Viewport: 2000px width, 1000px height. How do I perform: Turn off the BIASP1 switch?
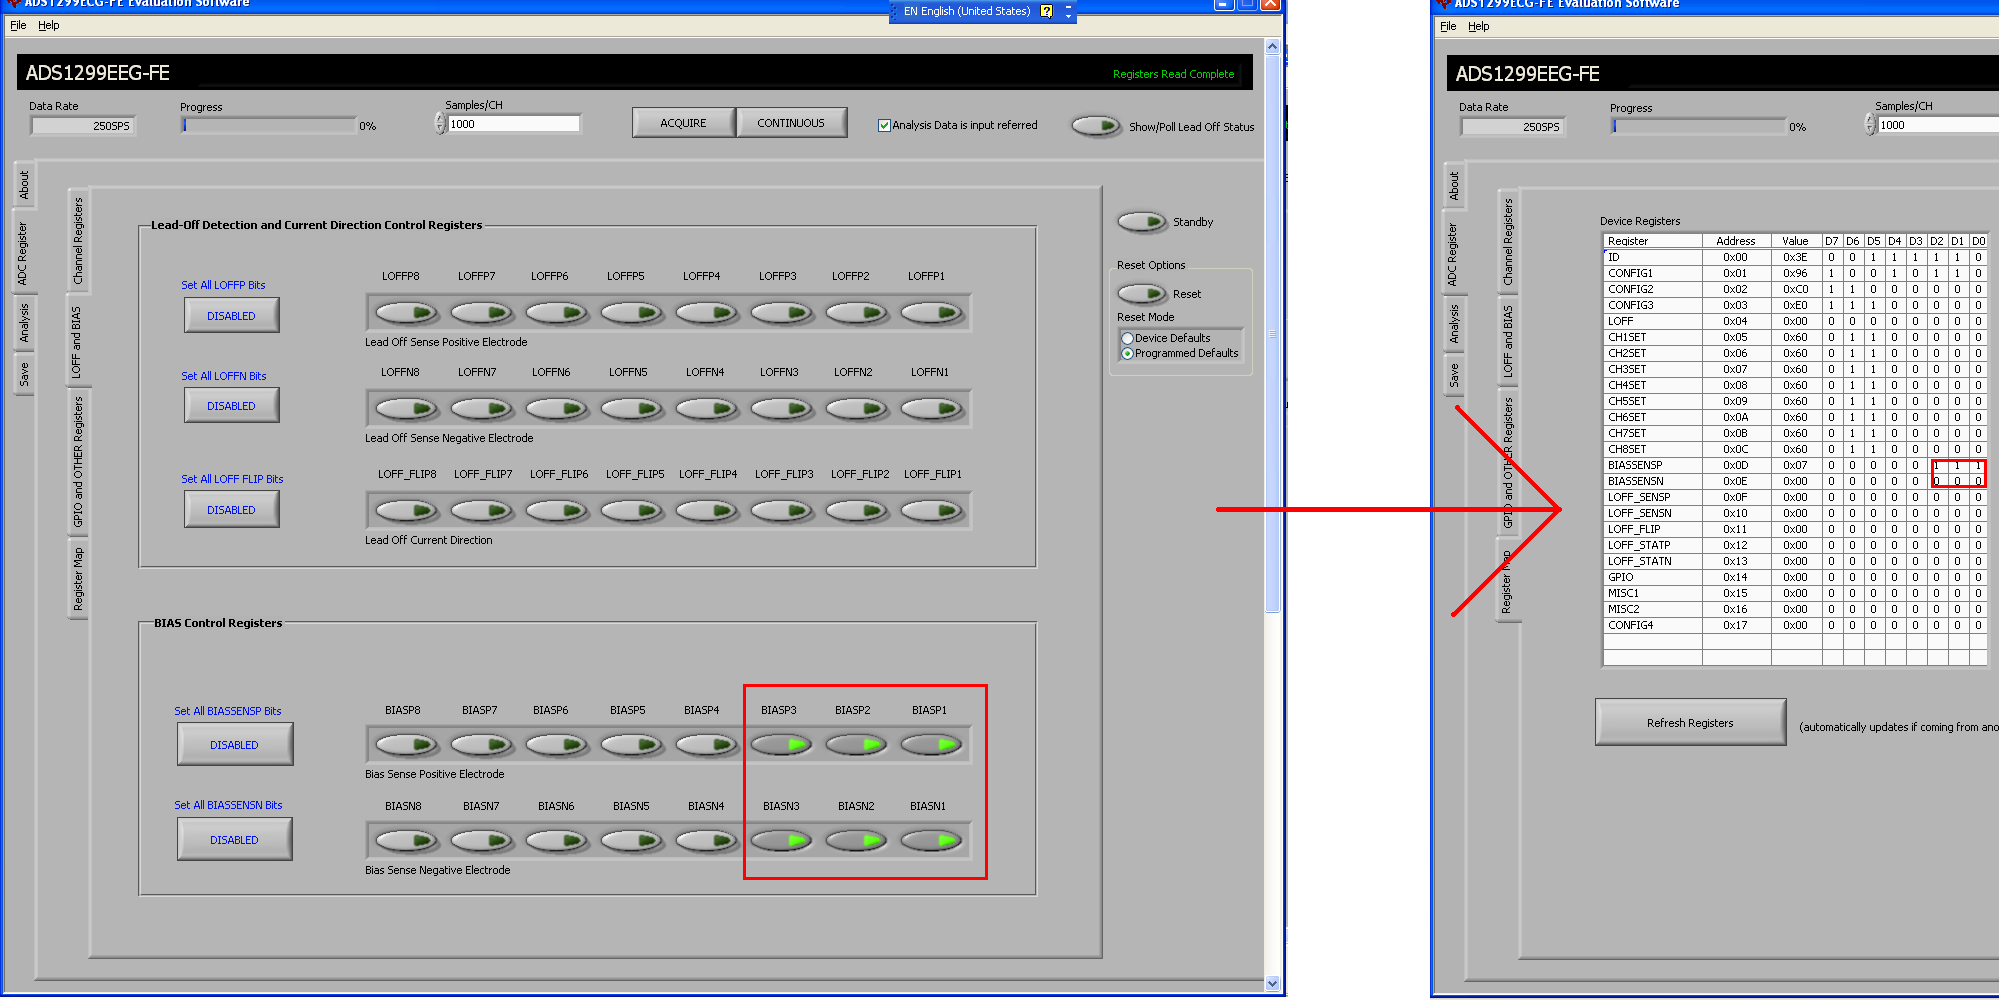point(932,744)
